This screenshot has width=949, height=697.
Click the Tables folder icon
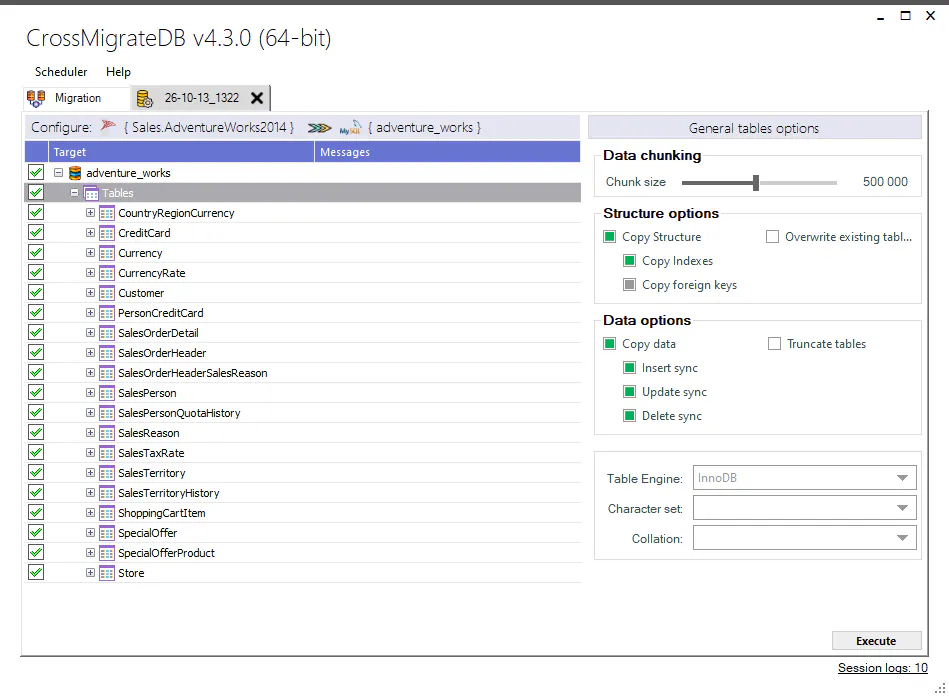tap(91, 194)
